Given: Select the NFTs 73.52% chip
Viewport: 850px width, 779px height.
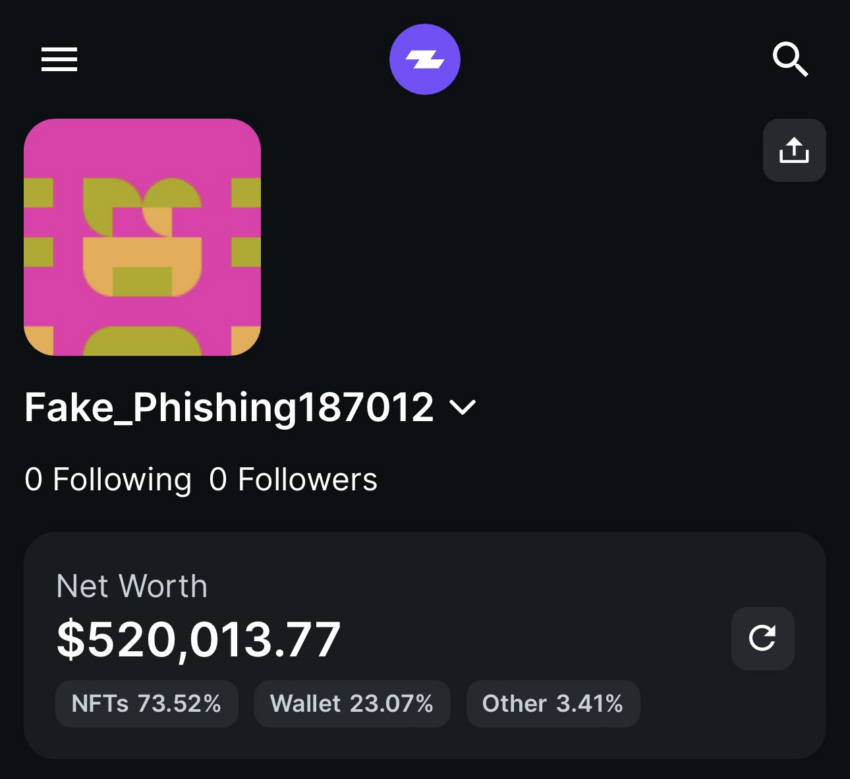Looking at the screenshot, I should 146,704.
